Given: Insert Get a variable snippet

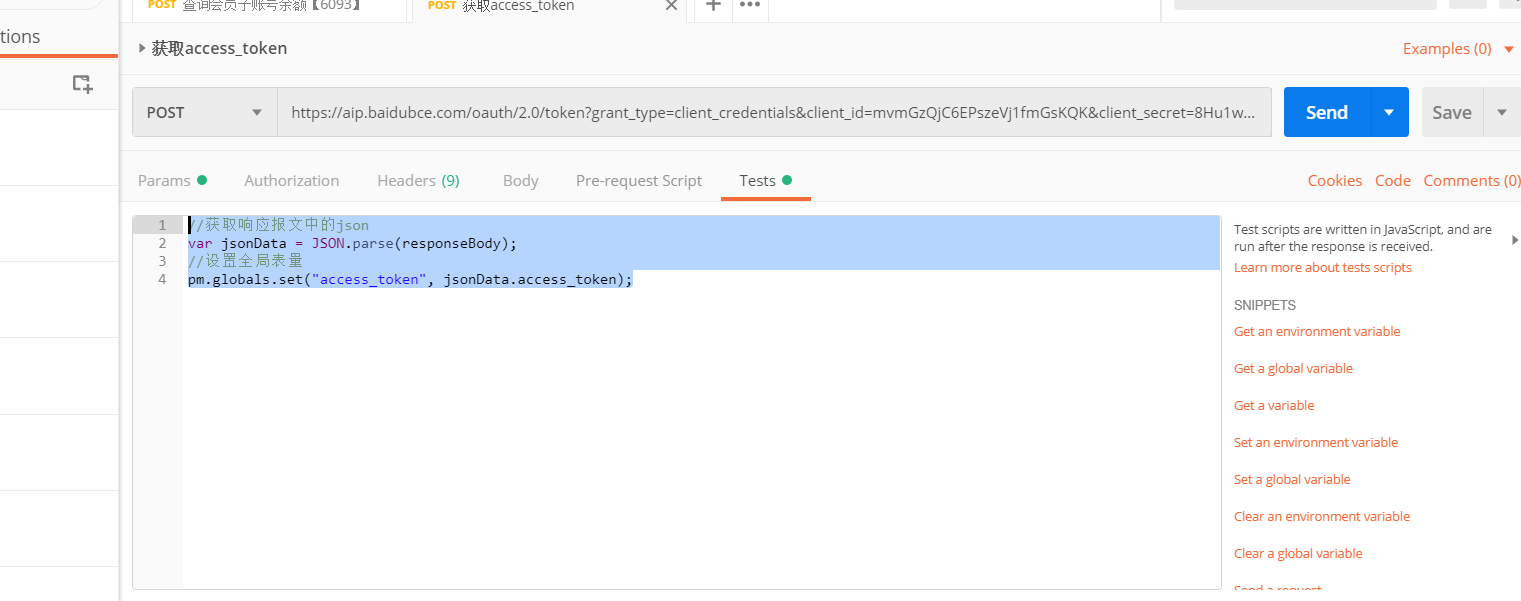Looking at the screenshot, I should 1274,405.
